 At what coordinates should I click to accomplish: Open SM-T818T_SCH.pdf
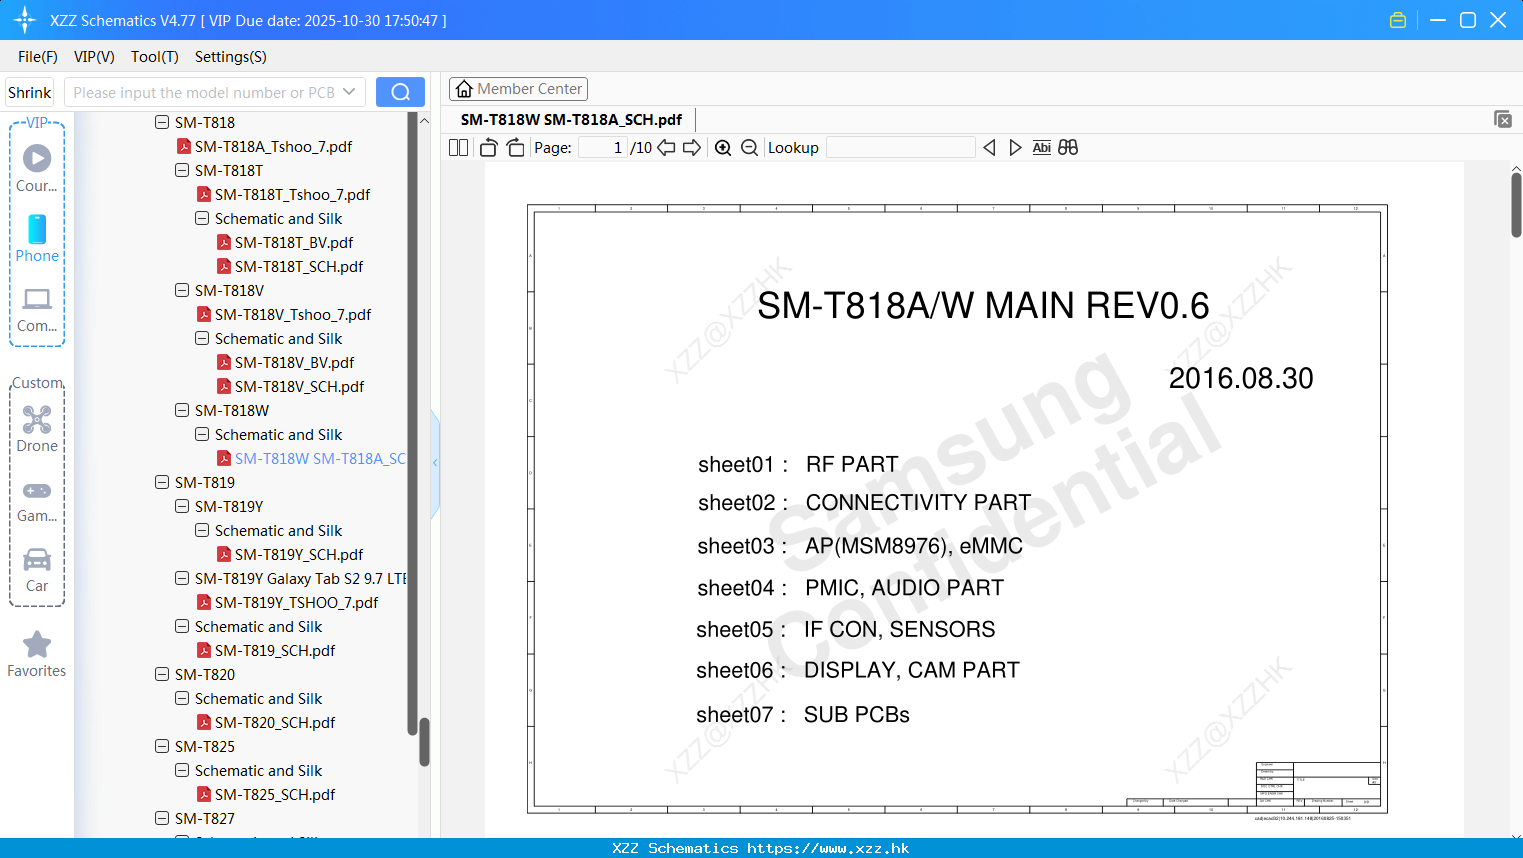tap(290, 266)
